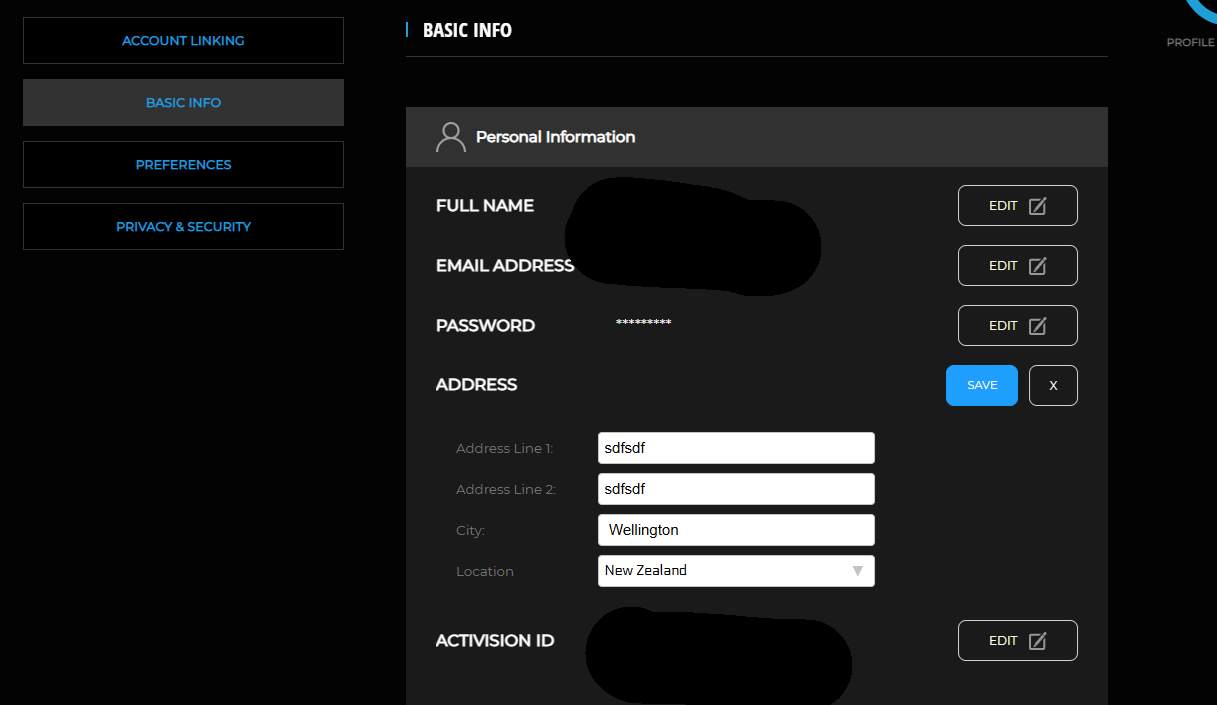Click the pencil icon beside Email Address
1217x705 pixels.
[x=1038, y=266]
